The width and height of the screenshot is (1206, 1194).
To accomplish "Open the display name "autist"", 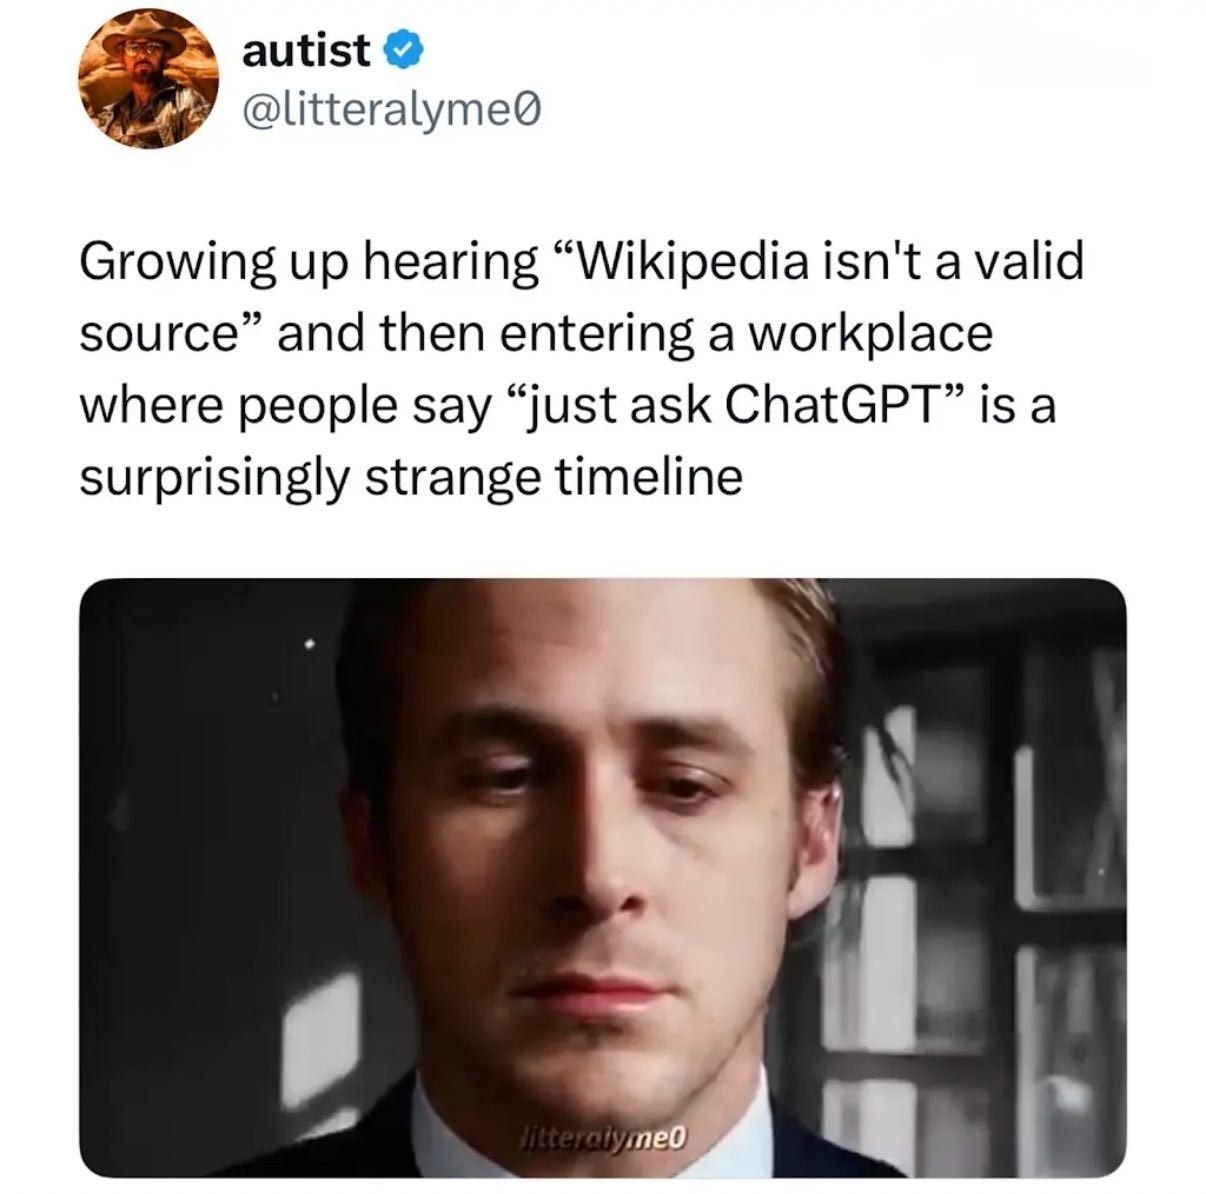I will 307,48.
